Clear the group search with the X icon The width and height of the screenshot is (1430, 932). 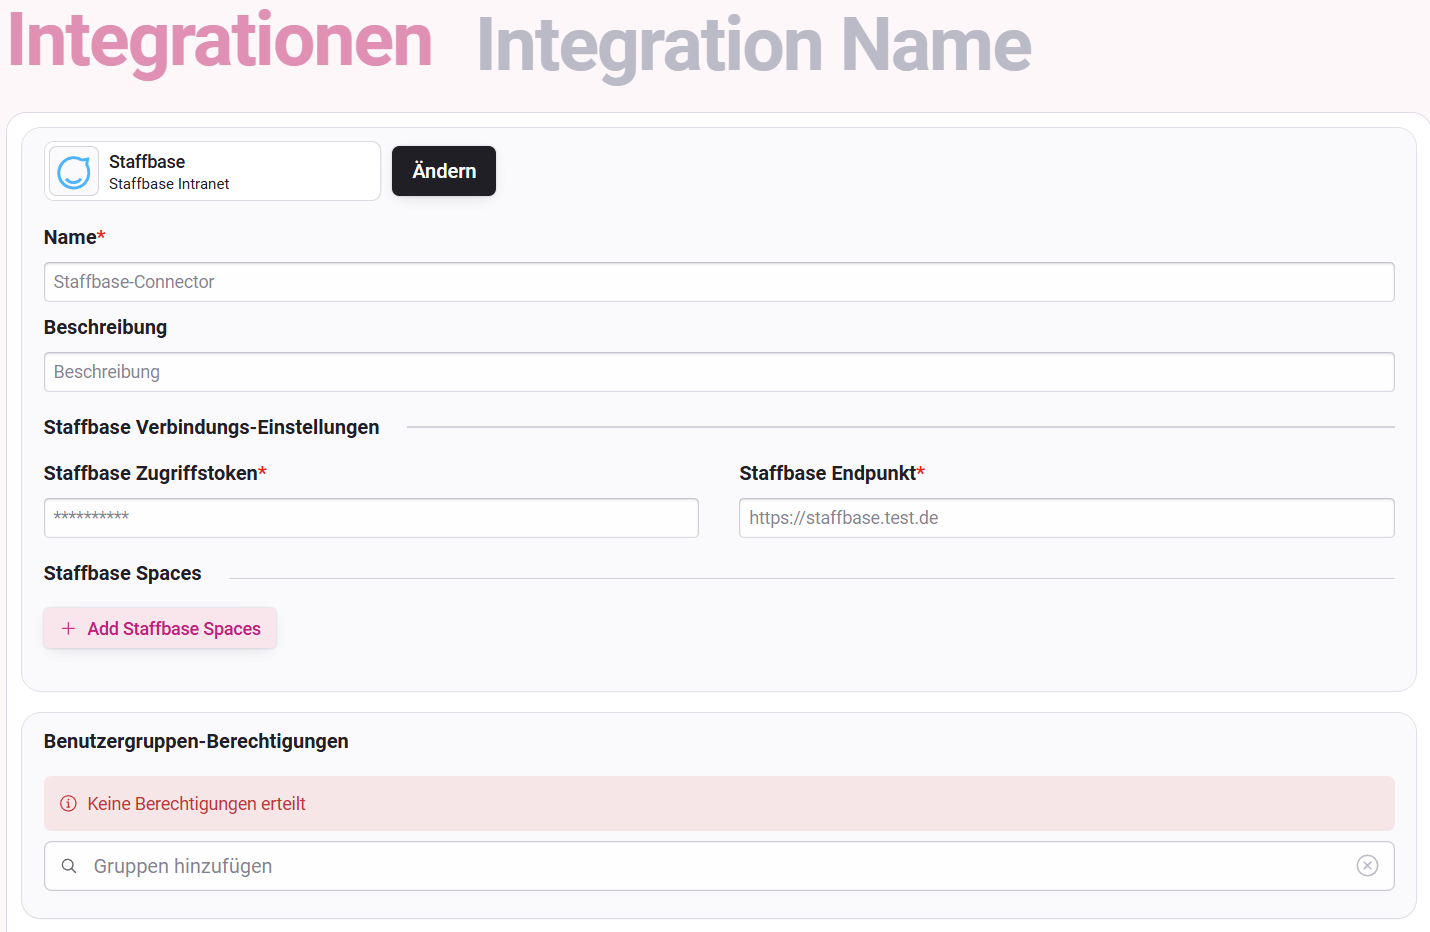(1367, 866)
